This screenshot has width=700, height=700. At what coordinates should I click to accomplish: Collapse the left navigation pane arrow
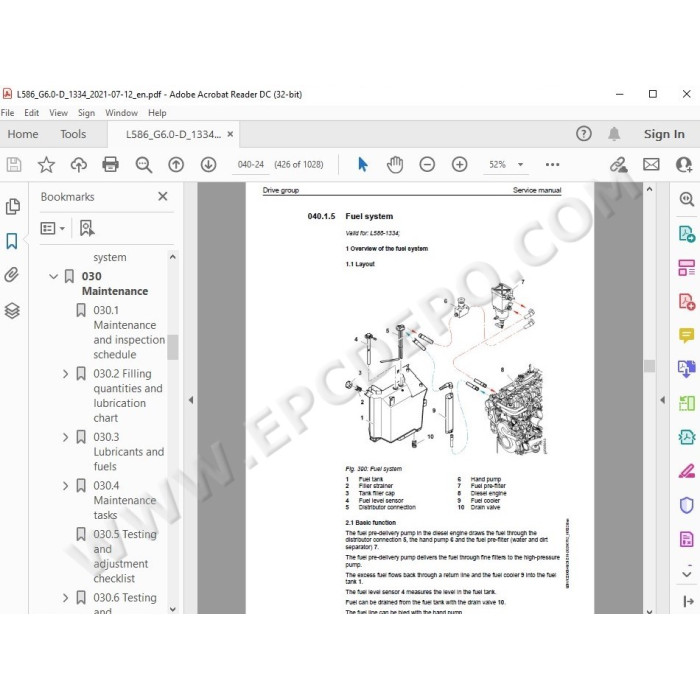[x=191, y=400]
